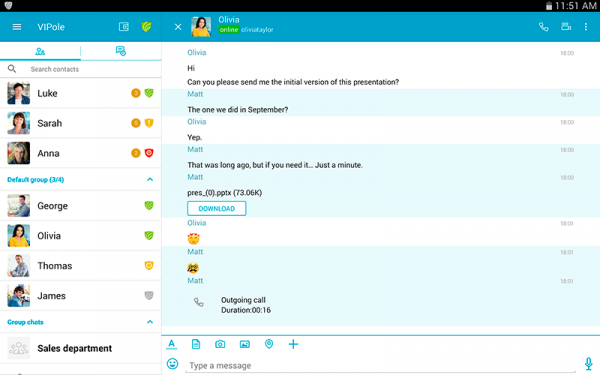This screenshot has width=600, height=375.
Task: Toggle text formatting A icon
Action: pyautogui.click(x=171, y=344)
